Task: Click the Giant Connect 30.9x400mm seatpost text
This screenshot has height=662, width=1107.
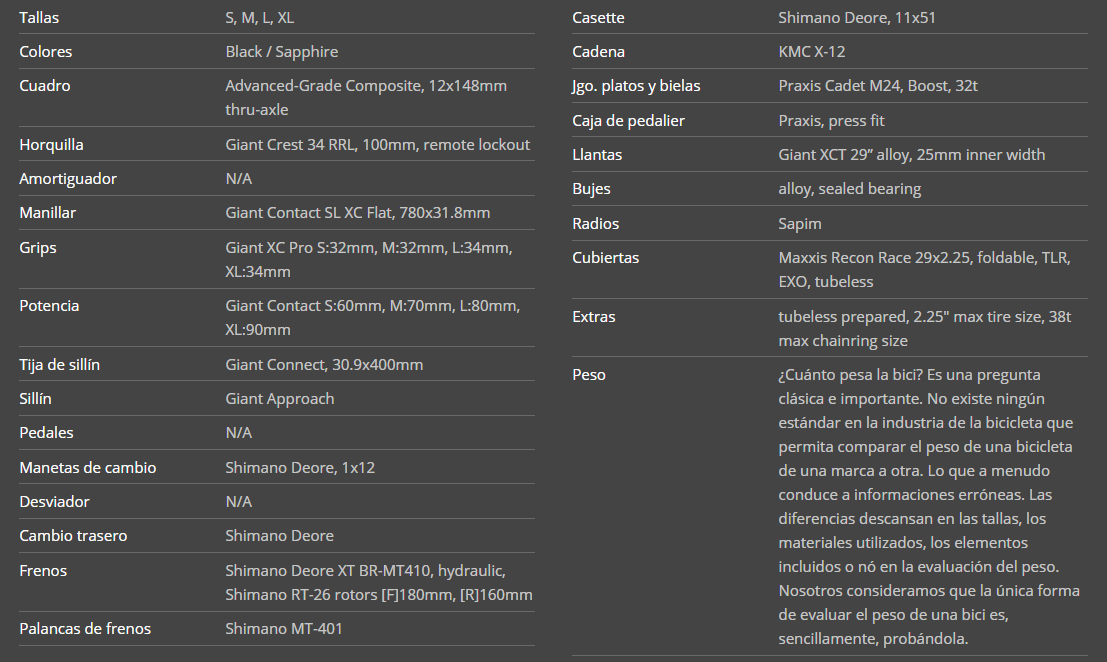Action: 324,365
